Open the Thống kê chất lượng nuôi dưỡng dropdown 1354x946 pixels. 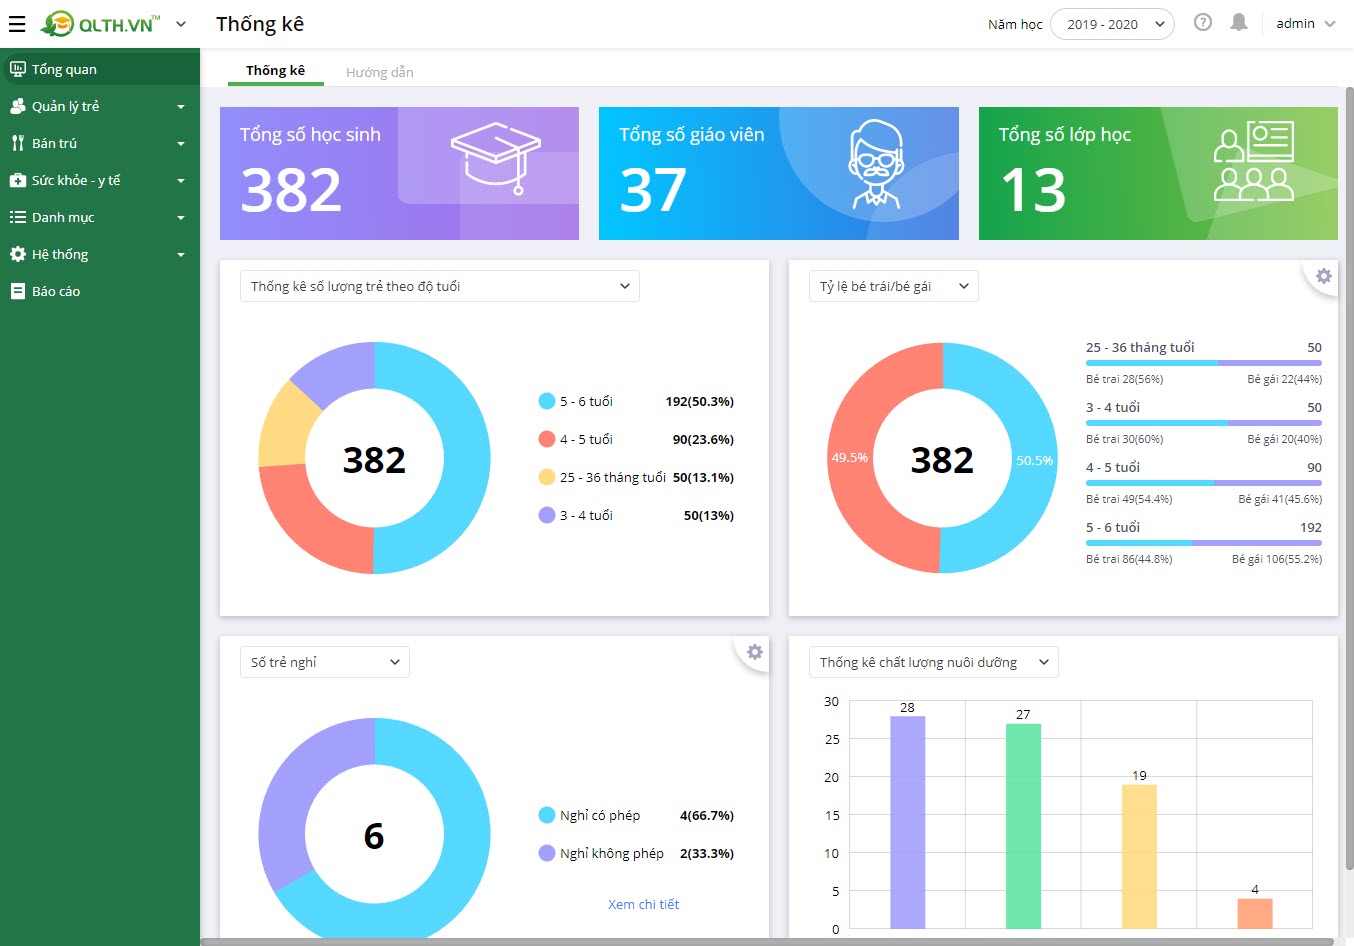point(933,662)
